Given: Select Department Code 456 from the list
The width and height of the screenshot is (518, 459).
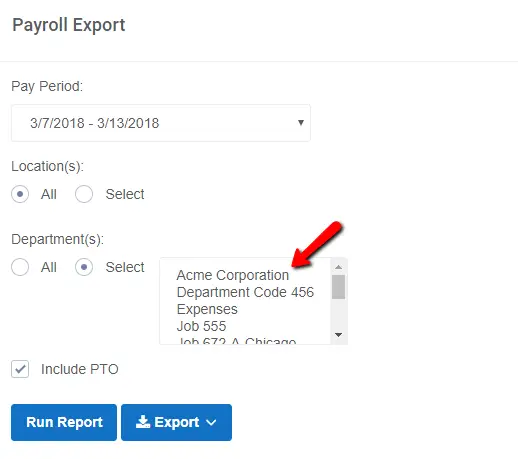Looking at the screenshot, I should click(x=245, y=292).
